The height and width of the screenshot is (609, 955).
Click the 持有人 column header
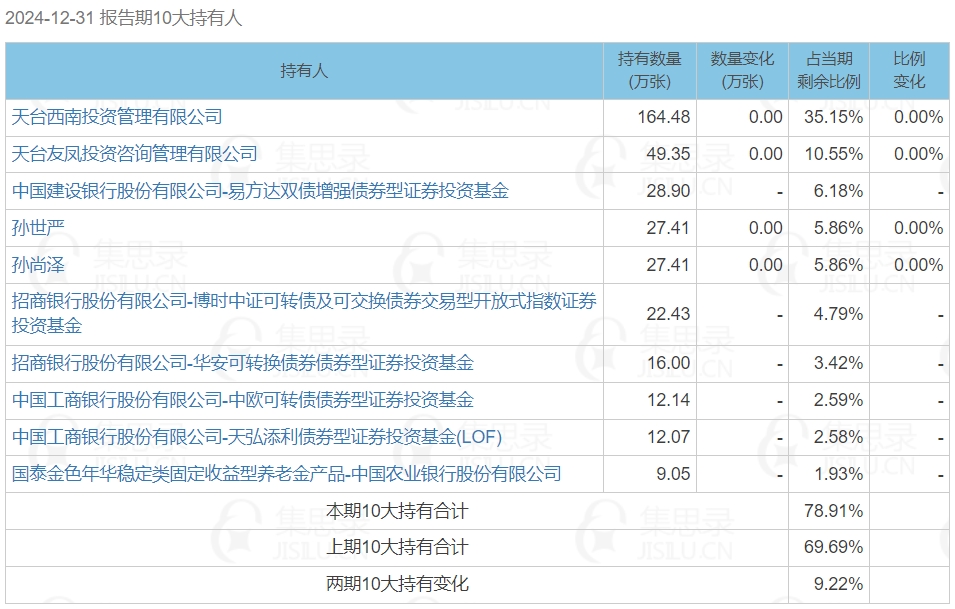[x=304, y=71]
